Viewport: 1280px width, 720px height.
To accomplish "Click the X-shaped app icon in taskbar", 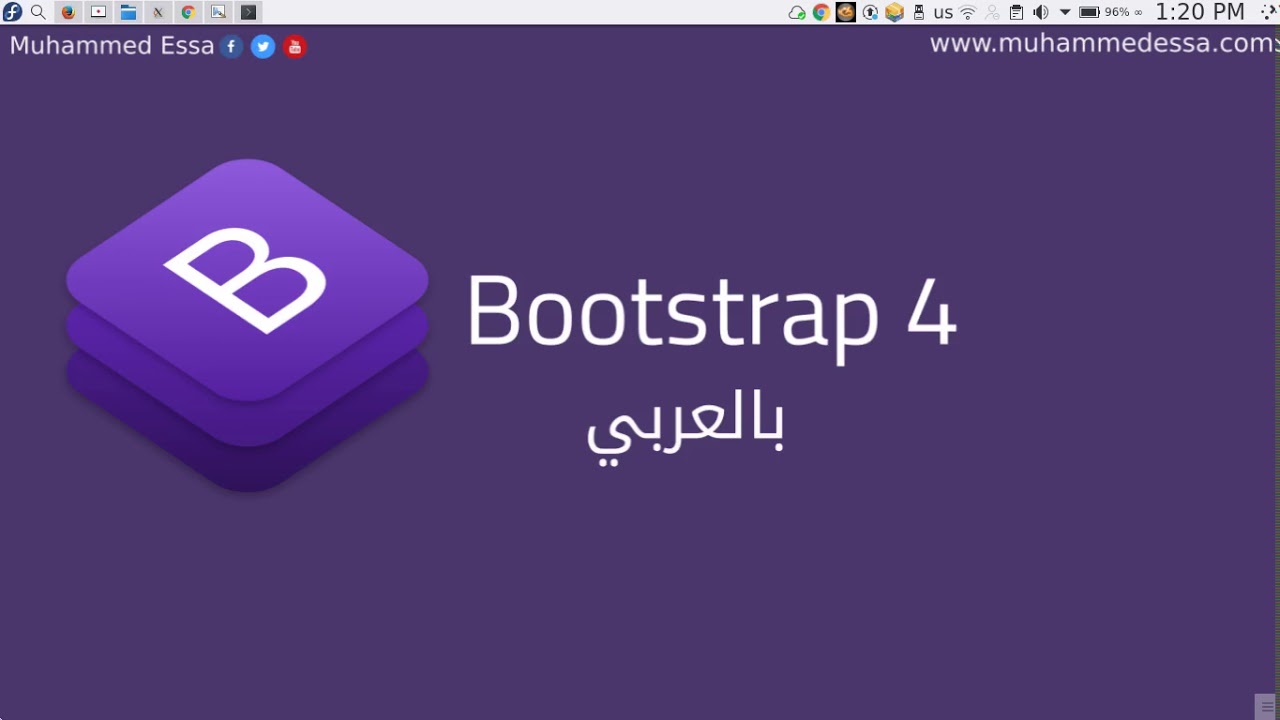I will [158, 12].
